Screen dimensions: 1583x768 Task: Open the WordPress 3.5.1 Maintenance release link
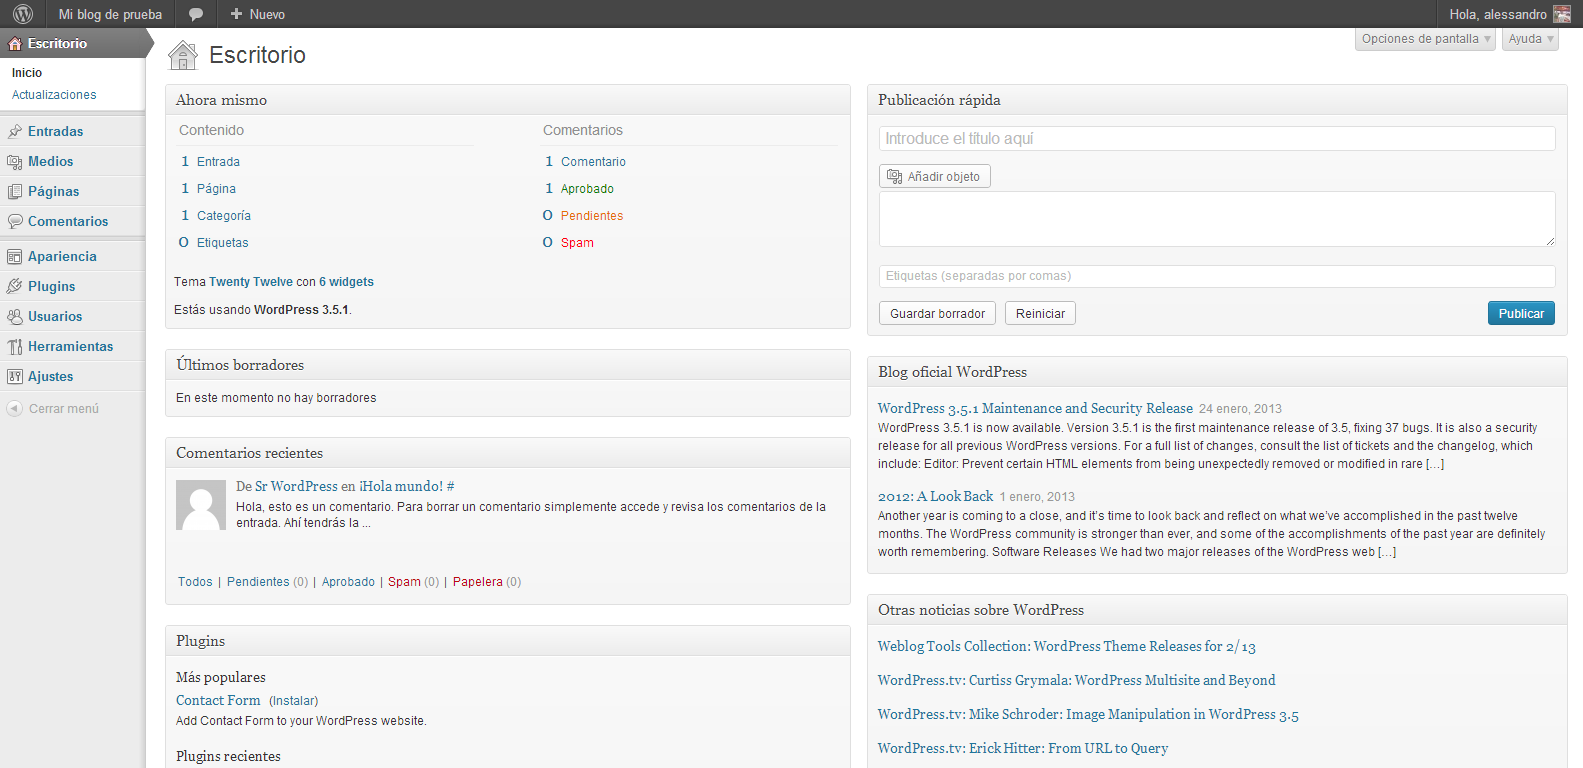1035,408
